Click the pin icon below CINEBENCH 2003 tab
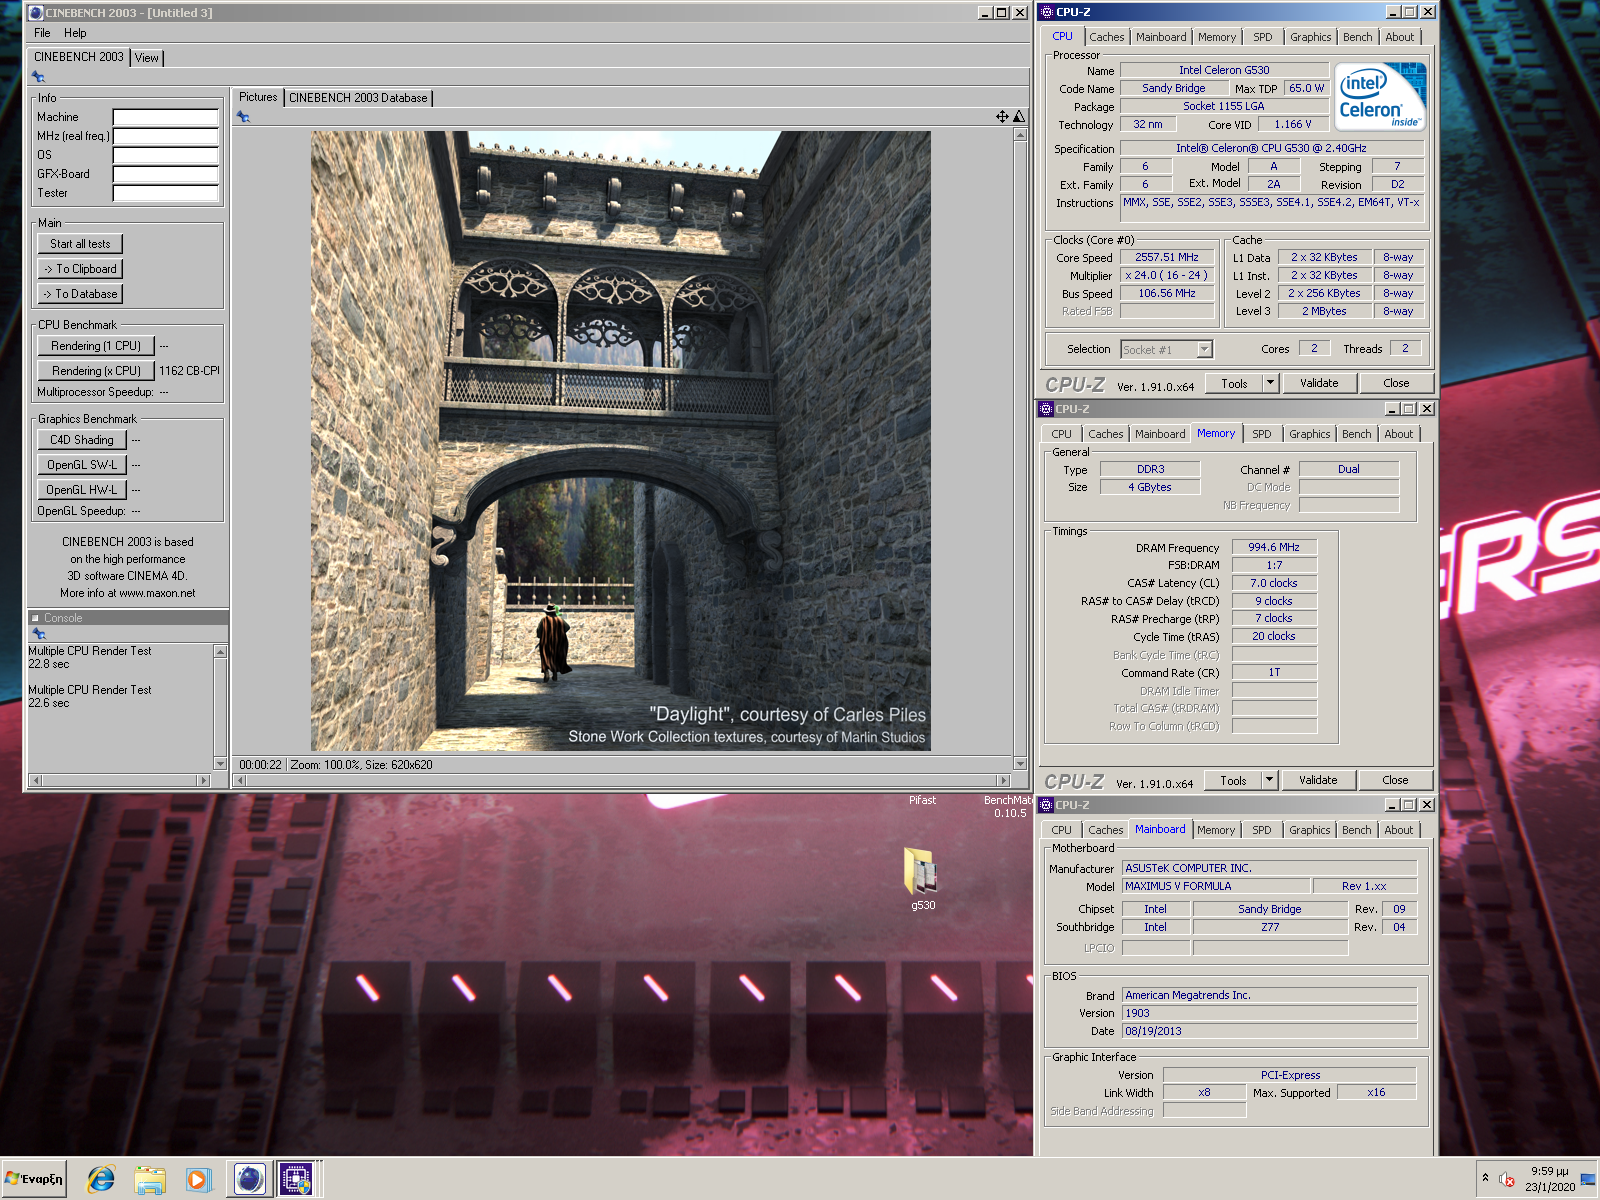The height and width of the screenshot is (1200, 1600). 39,77
